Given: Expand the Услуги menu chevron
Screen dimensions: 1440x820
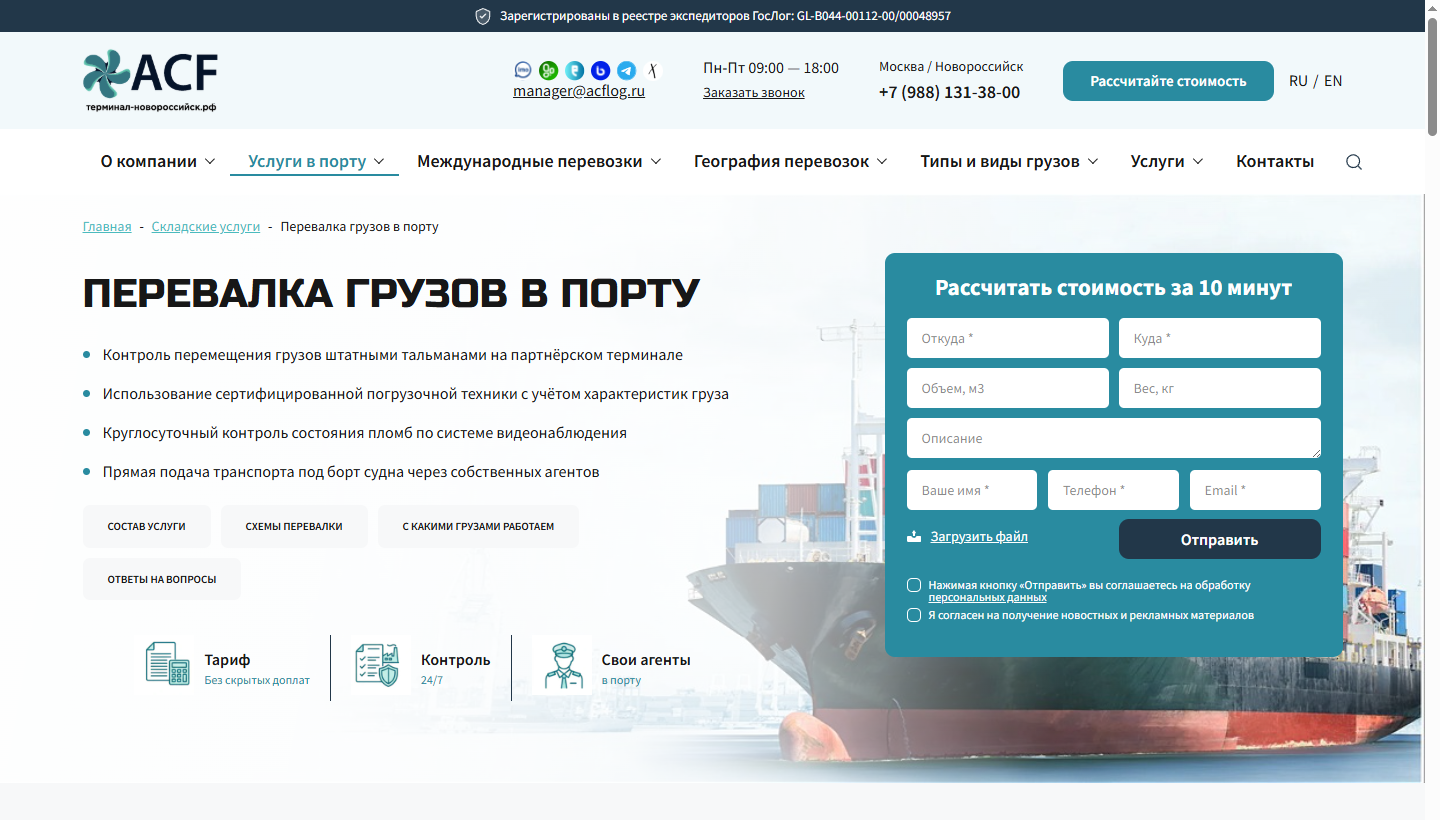Looking at the screenshot, I should 1198,161.
